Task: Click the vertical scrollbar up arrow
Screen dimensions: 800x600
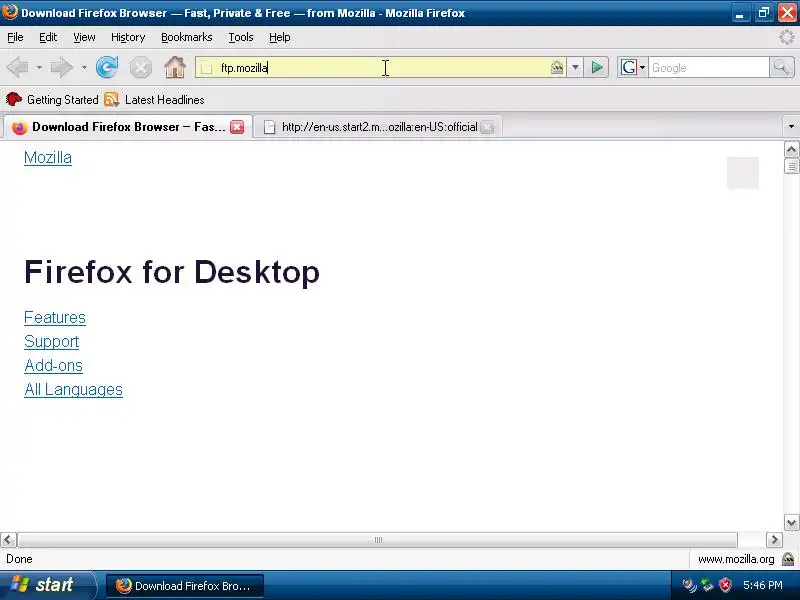Action: click(x=791, y=149)
